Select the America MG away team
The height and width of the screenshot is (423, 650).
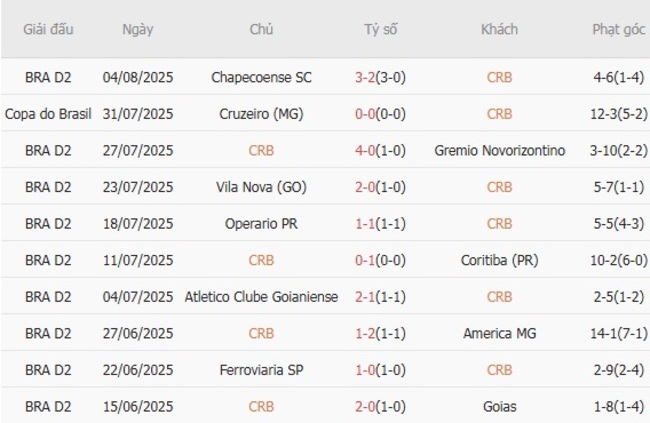pos(499,333)
